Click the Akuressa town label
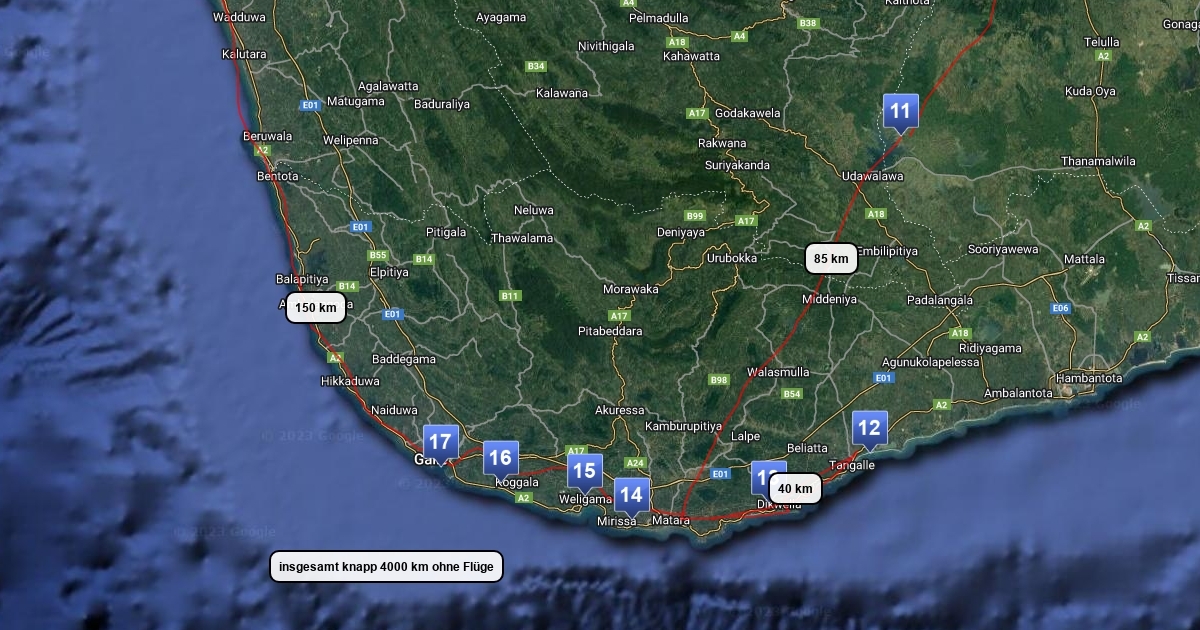This screenshot has width=1200, height=630. click(620, 410)
